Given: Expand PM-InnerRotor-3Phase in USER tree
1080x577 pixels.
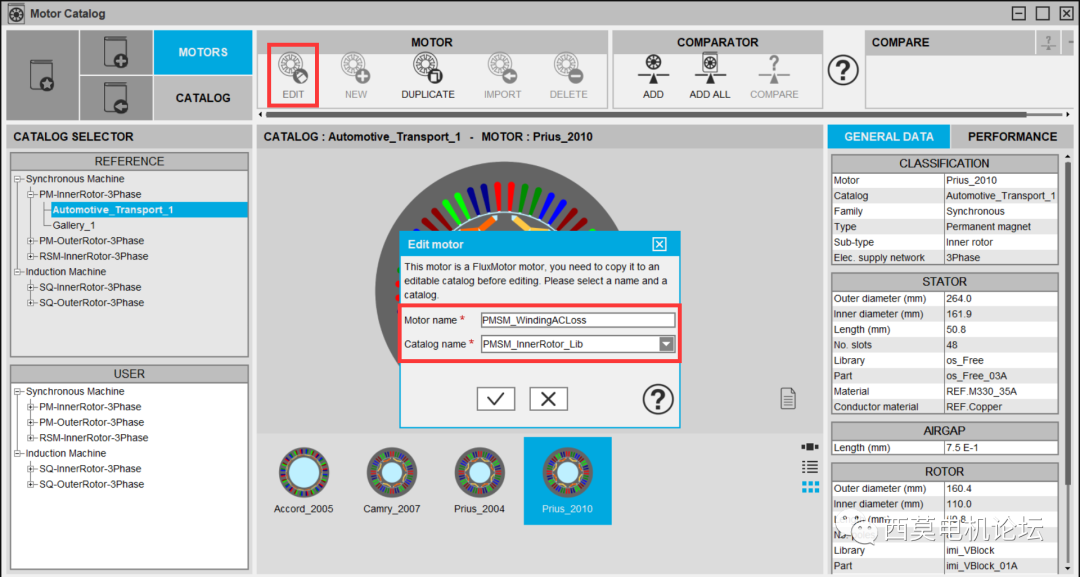Looking at the screenshot, I should point(31,407).
